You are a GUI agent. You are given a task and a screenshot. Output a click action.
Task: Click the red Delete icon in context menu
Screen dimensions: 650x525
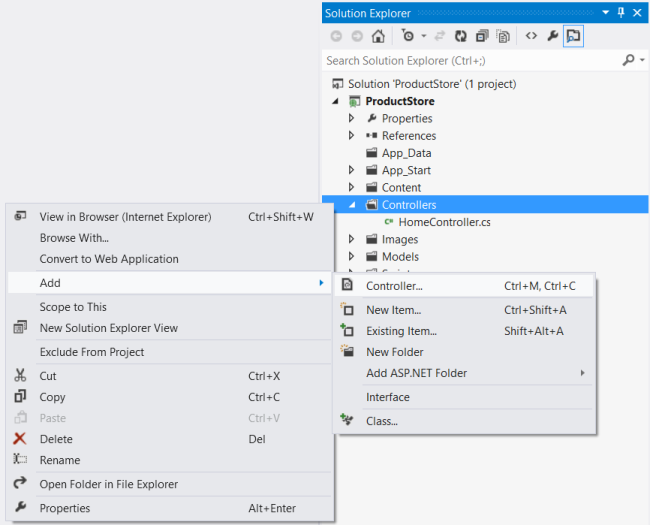point(20,439)
